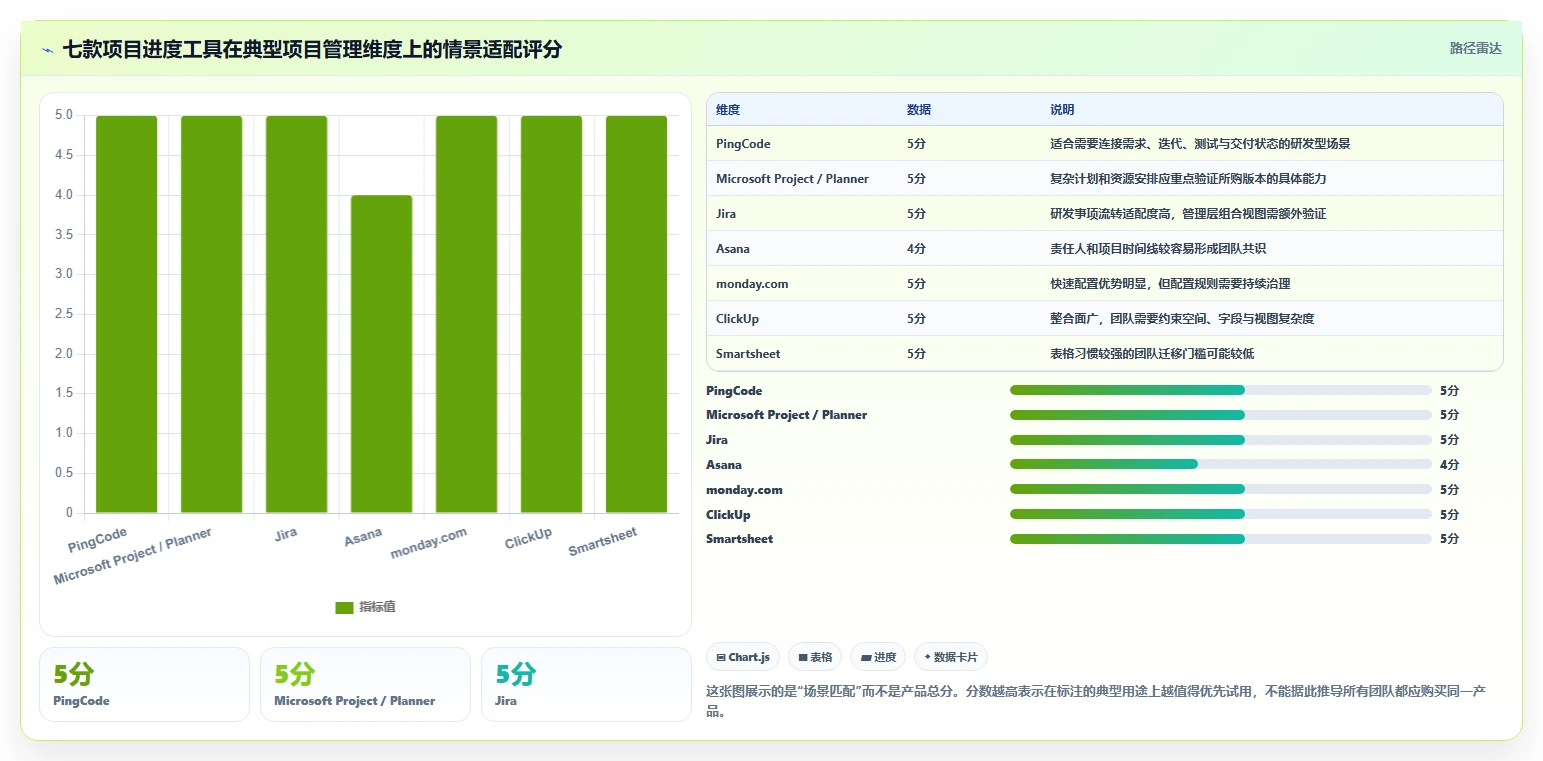Image resolution: width=1543 pixels, height=761 pixels.
Task: Click the PingCode progress bar
Action: [1221, 390]
